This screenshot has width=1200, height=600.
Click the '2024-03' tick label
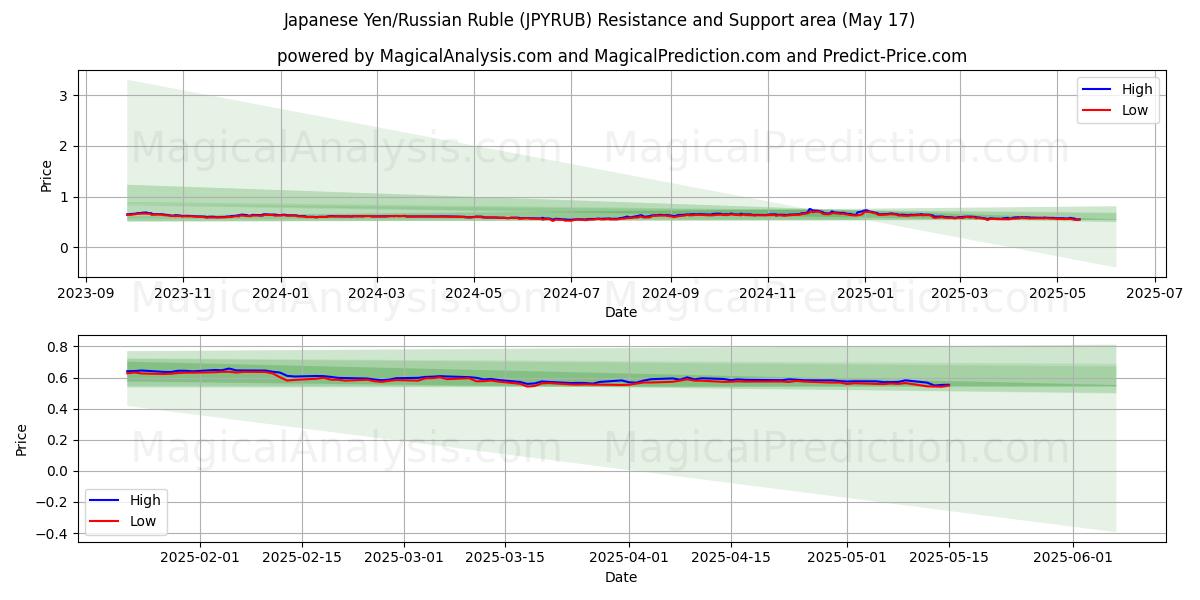377,295
